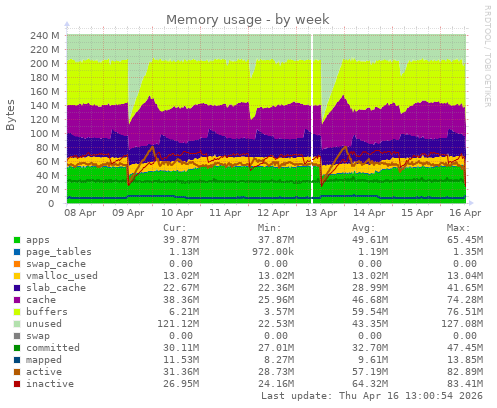This screenshot has height=408, width=497.
Task: Click the '0' y-axis tick label
Action: [51, 203]
